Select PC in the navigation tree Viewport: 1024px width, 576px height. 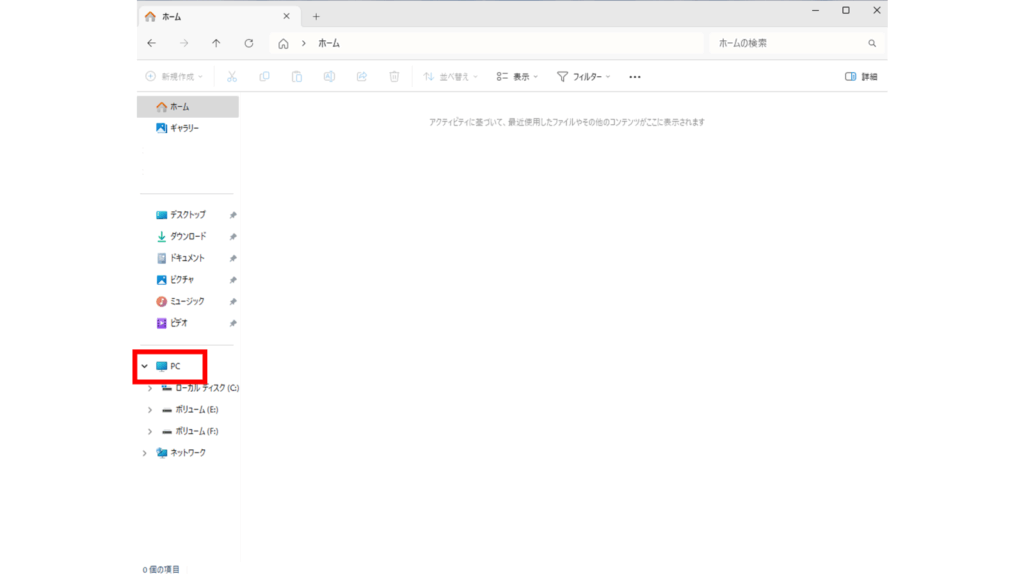pos(168,366)
